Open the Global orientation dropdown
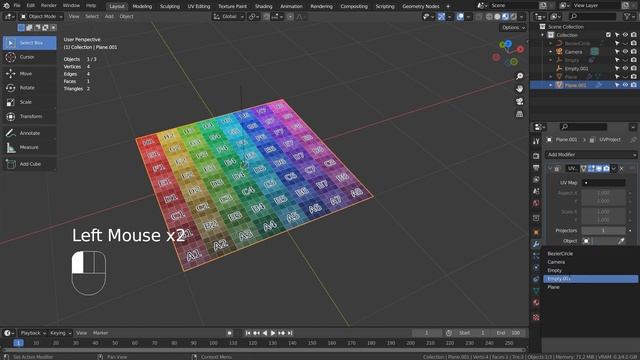Viewport: 640px width, 360px height. 228,17
